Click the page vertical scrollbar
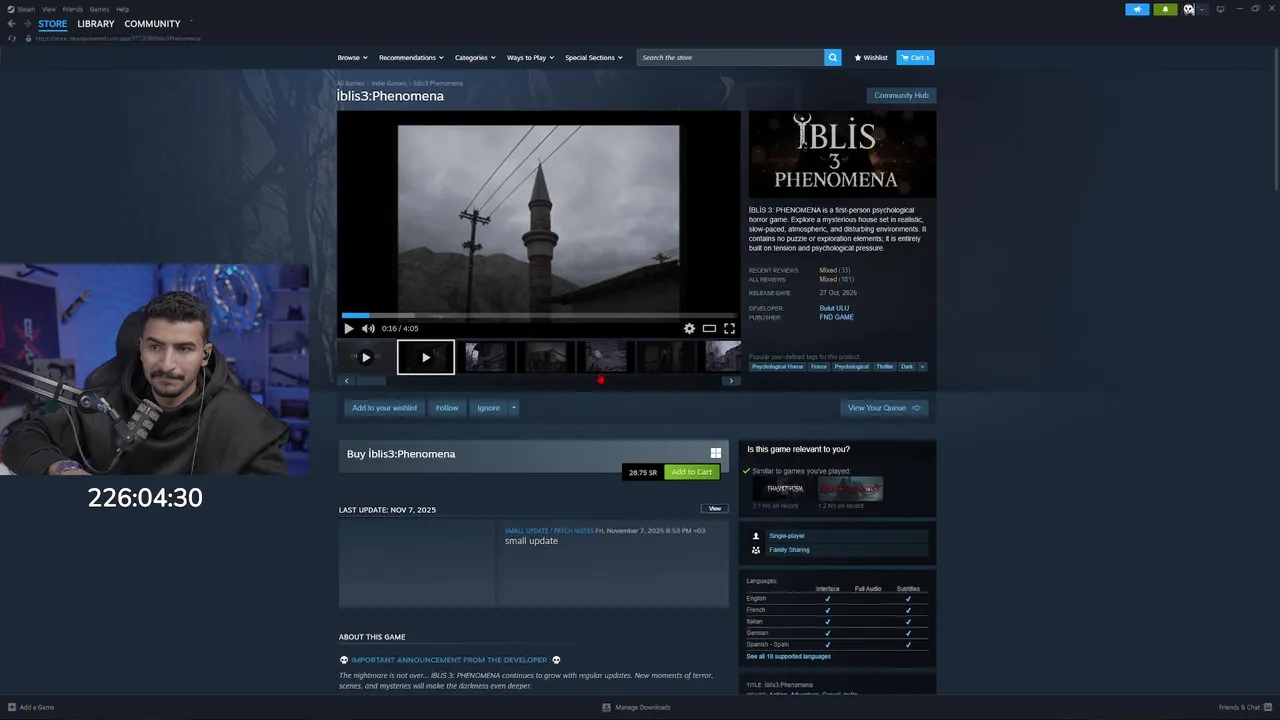Image resolution: width=1280 pixels, height=720 pixels. click(1275, 120)
